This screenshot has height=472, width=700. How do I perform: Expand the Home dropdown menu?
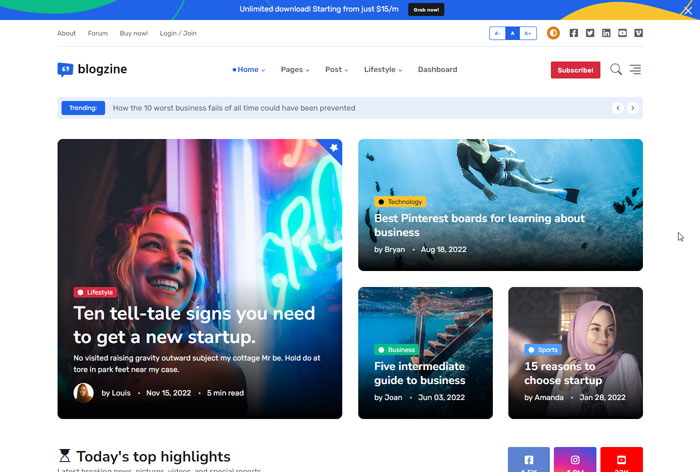pos(249,70)
